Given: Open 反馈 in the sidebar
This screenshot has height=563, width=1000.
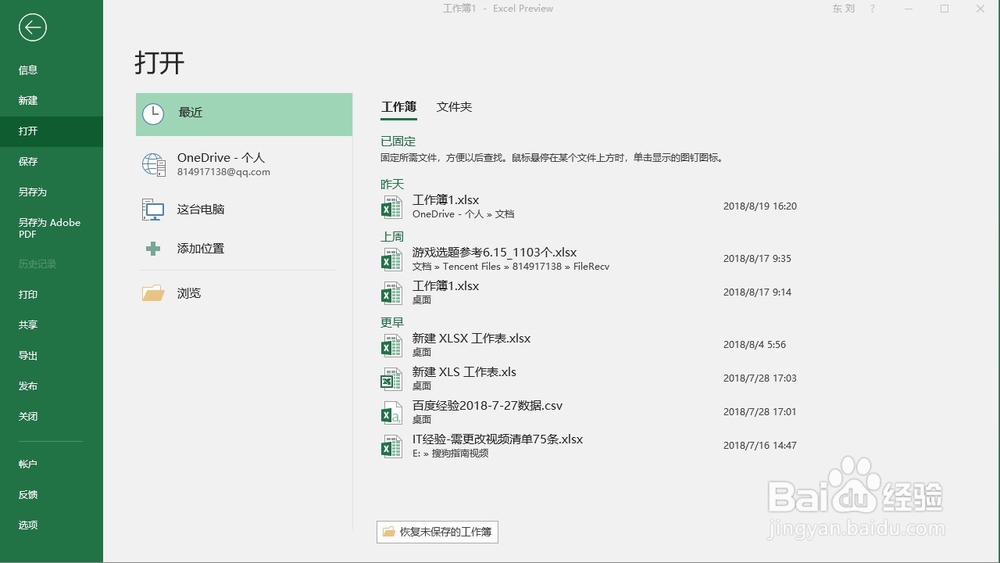Looking at the screenshot, I should coord(28,495).
